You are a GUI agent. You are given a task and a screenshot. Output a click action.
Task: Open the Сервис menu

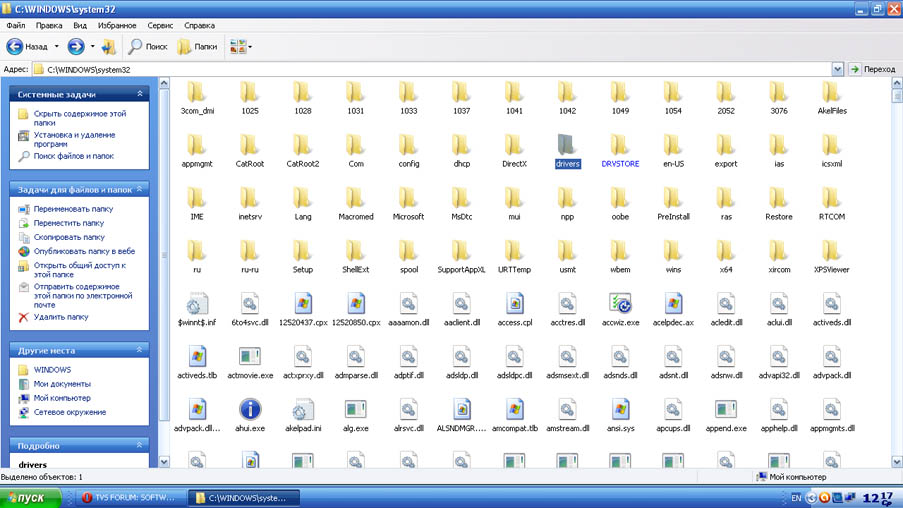point(160,25)
